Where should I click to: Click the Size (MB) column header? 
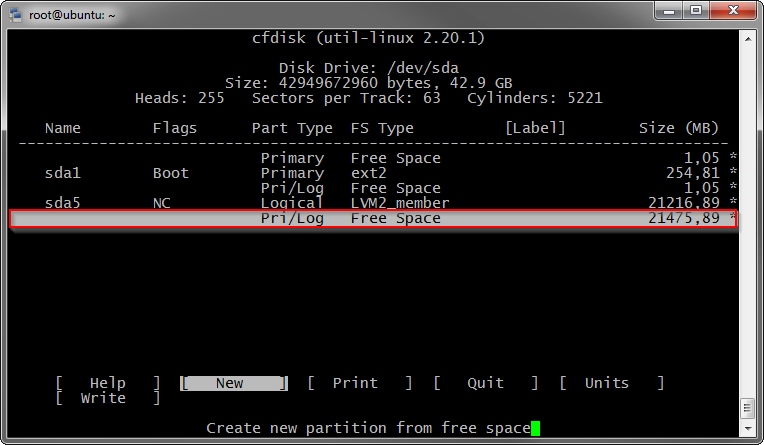[x=678, y=128]
